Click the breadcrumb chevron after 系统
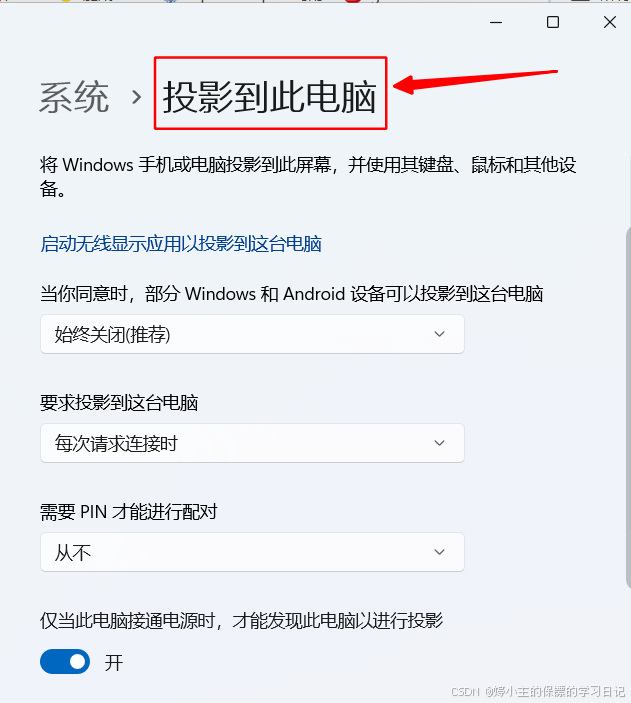 (136, 97)
